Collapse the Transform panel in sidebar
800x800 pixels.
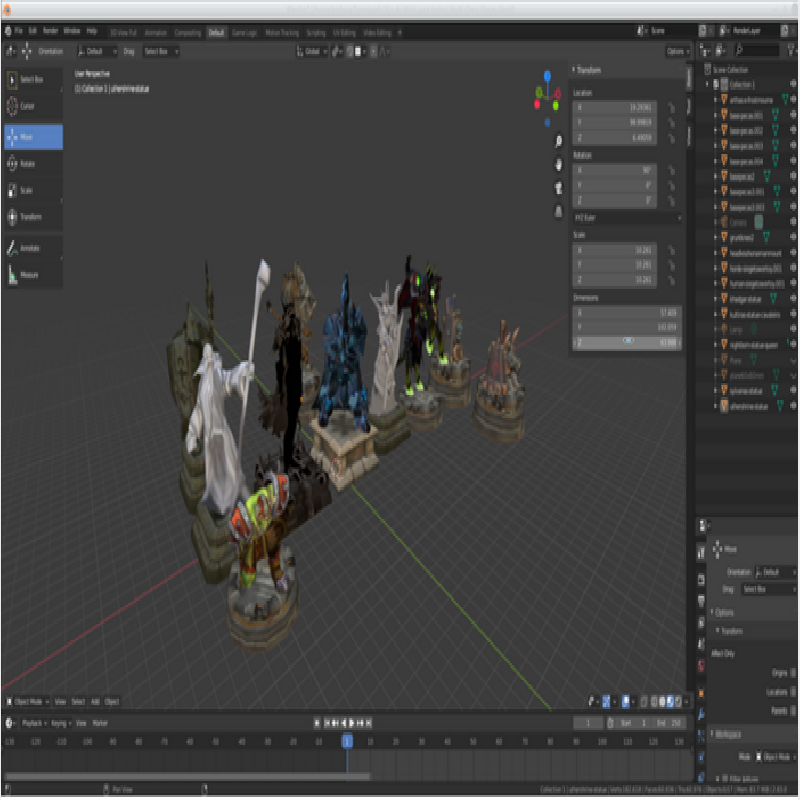(x=587, y=70)
